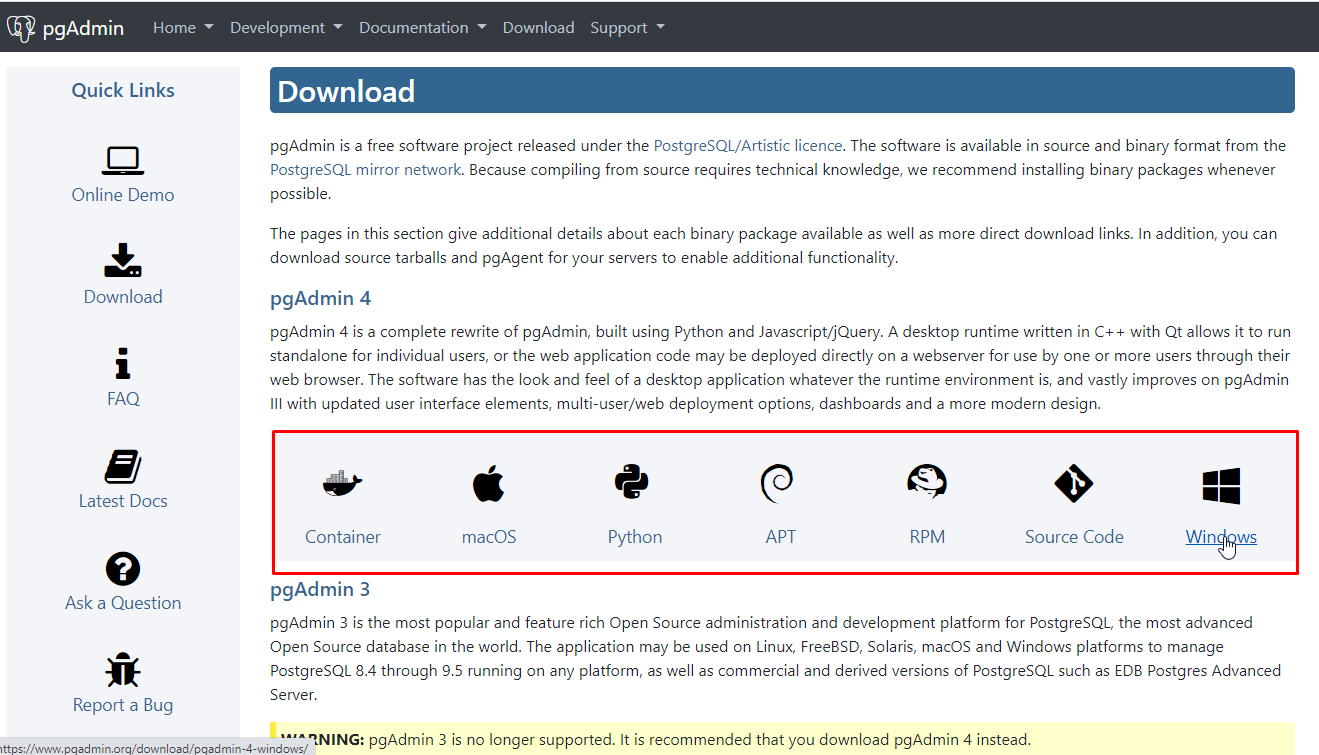The width and height of the screenshot is (1319, 755).
Task: Click the Report a Bug icon
Action: click(123, 670)
